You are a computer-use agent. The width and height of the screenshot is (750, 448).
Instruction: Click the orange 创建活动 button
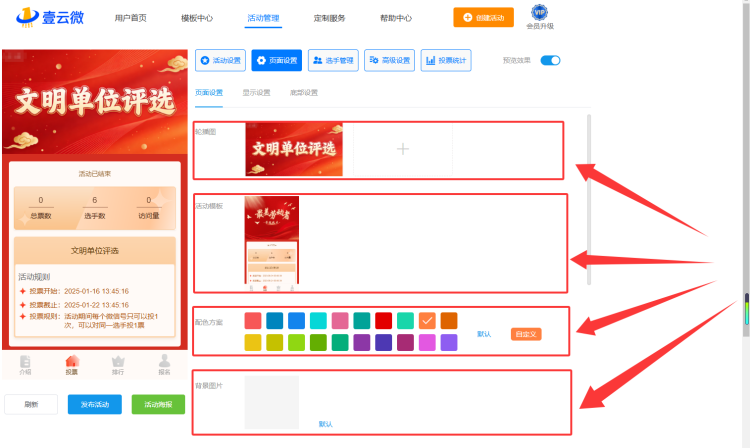pyautogui.click(x=484, y=17)
